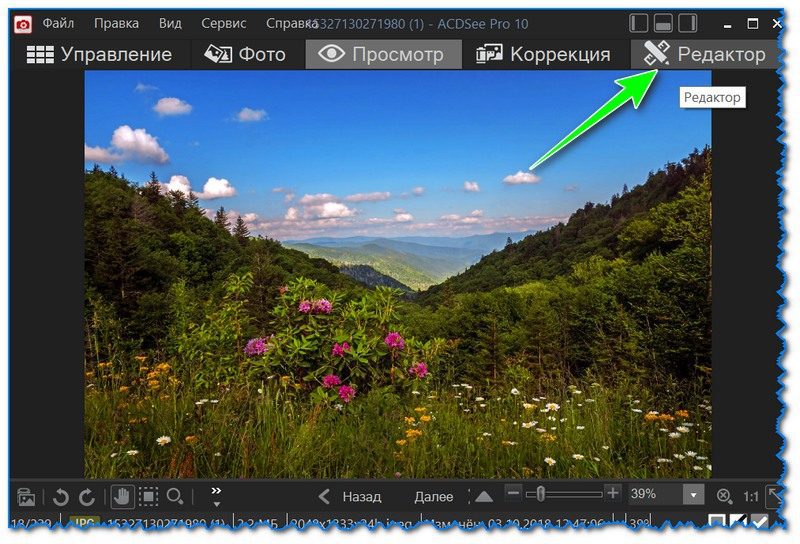The height and width of the screenshot is (544, 800).
Task: Set zoom to actual size 1:1
Action: (x=750, y=496)
